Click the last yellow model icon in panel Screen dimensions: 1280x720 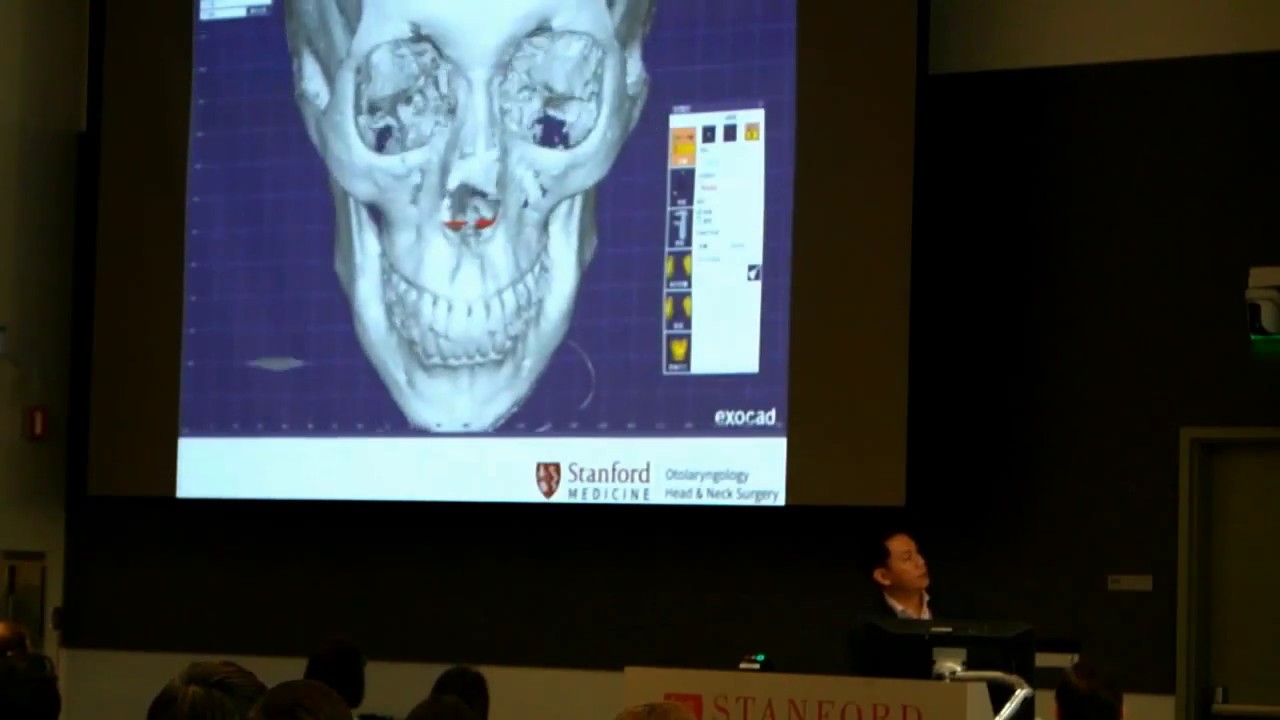click(679, 353)
